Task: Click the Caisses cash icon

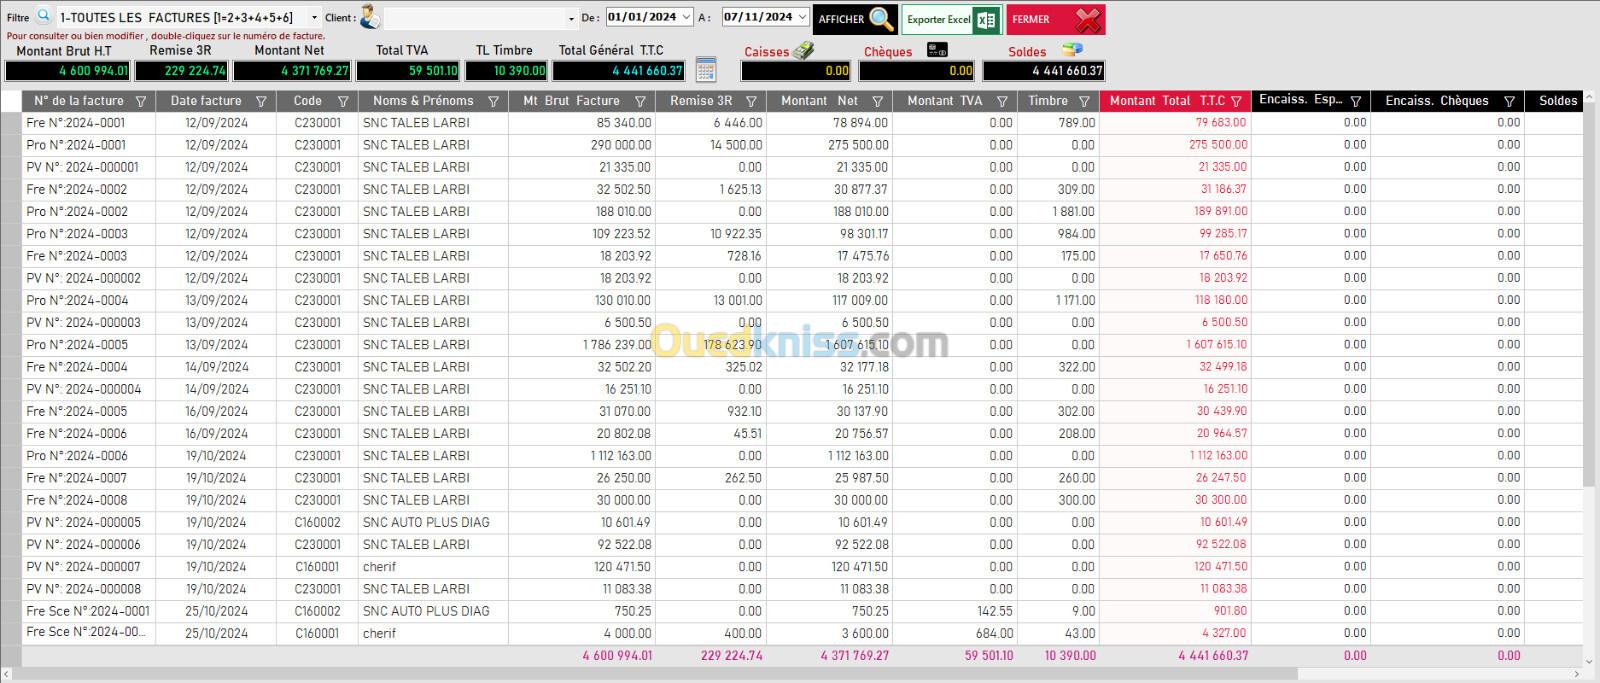Action: click(803, 51)
